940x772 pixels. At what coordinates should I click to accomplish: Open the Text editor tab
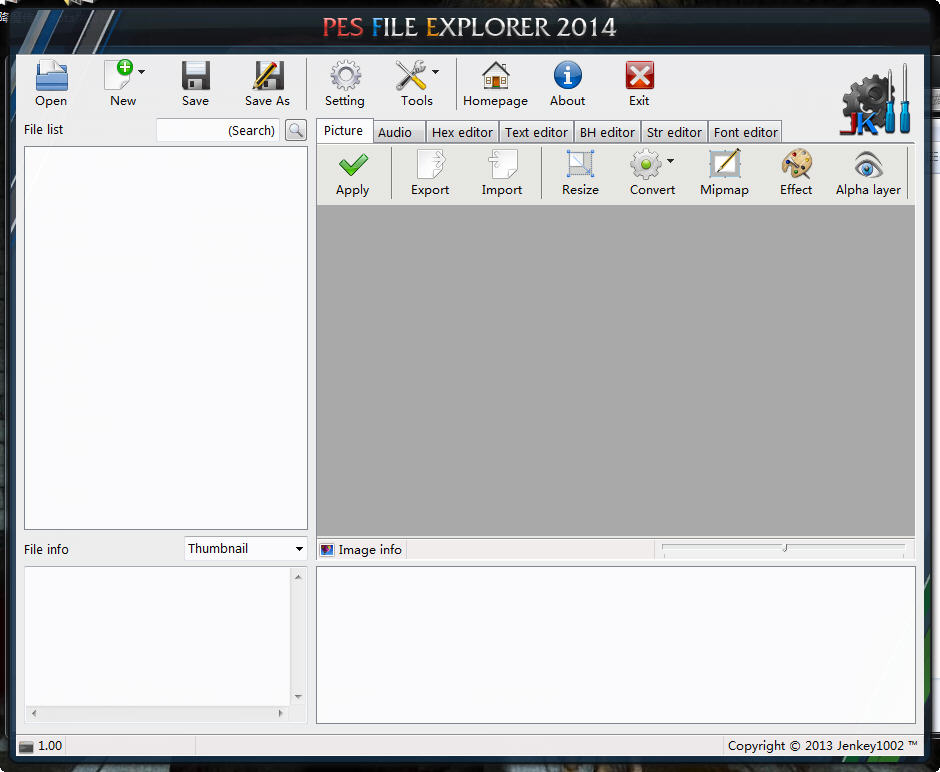[x=536, y=132]
